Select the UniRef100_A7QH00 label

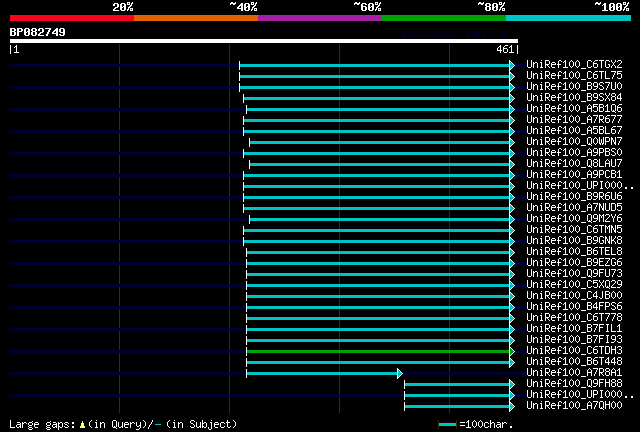pyautogui.click(x=574, y=406)
